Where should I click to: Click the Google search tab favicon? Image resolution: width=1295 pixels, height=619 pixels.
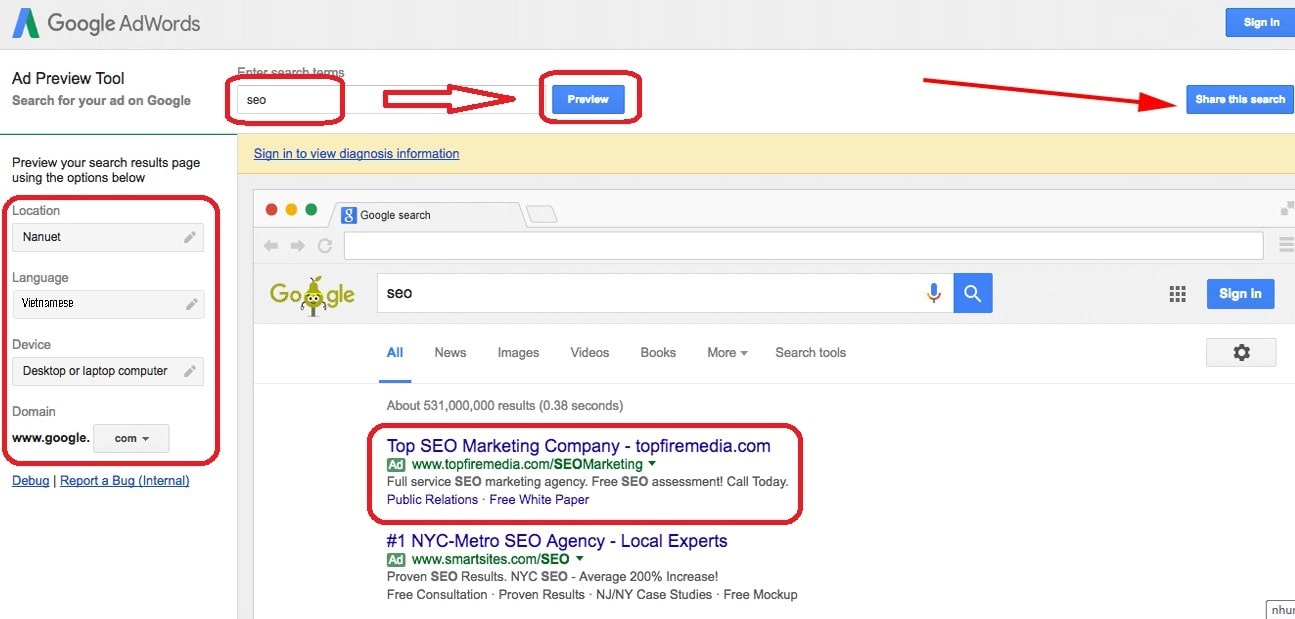point(349,215)
